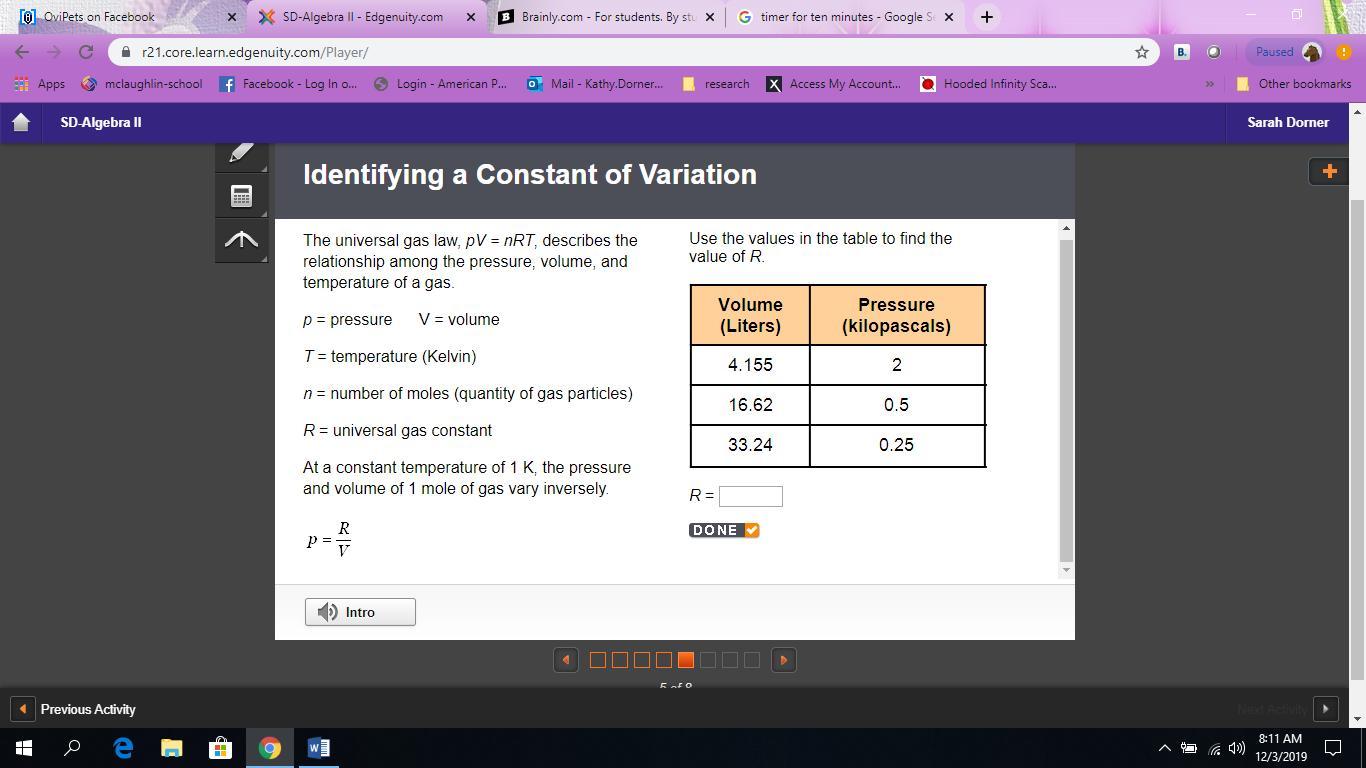Click the R value input field
The image size is (1366, 768).
coord(751,496)
